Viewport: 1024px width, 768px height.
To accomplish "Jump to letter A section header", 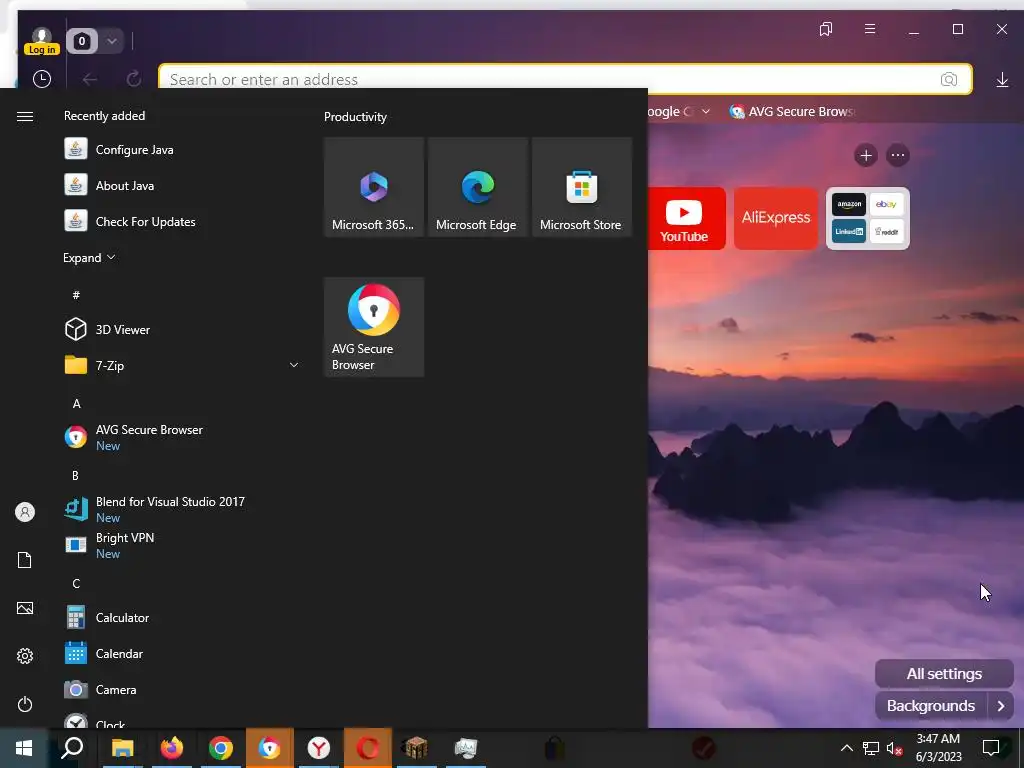I will click(x=76, y=404).
